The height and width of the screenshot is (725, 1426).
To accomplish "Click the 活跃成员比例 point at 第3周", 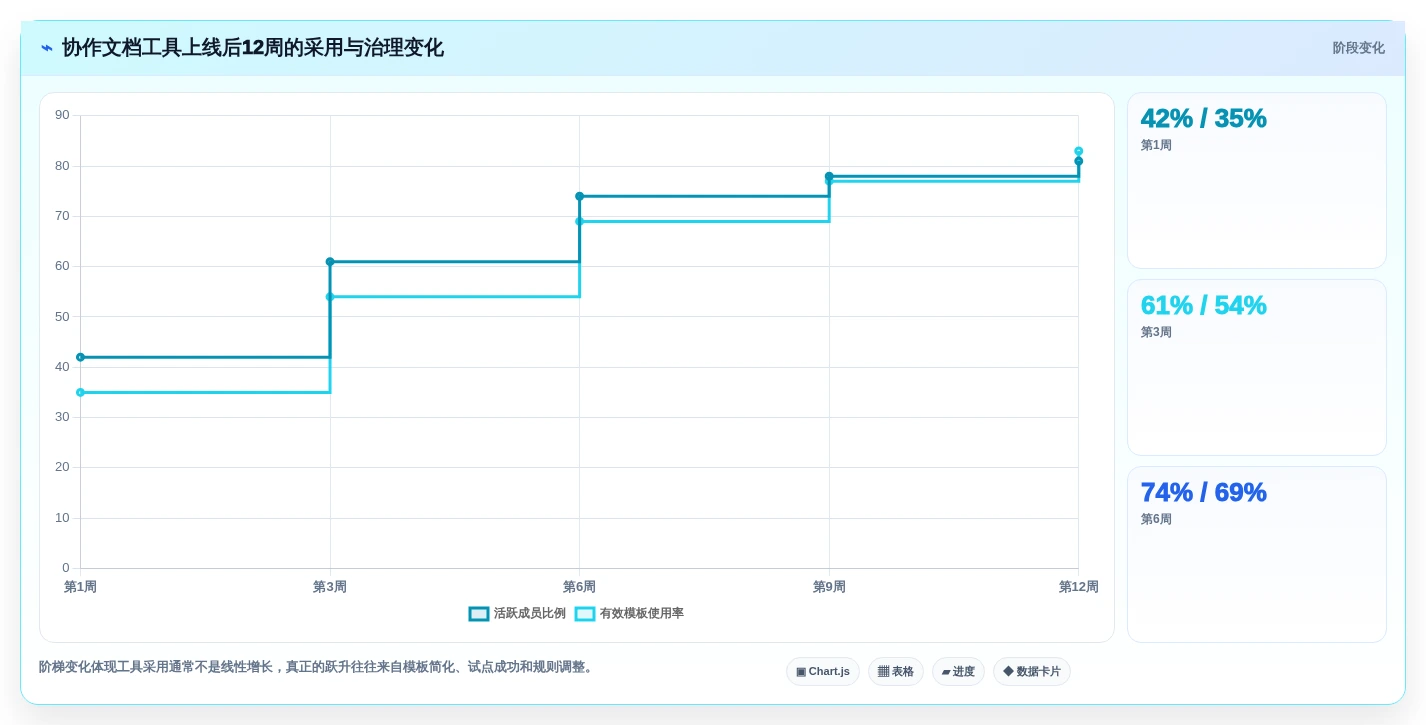I will point(330,262).
